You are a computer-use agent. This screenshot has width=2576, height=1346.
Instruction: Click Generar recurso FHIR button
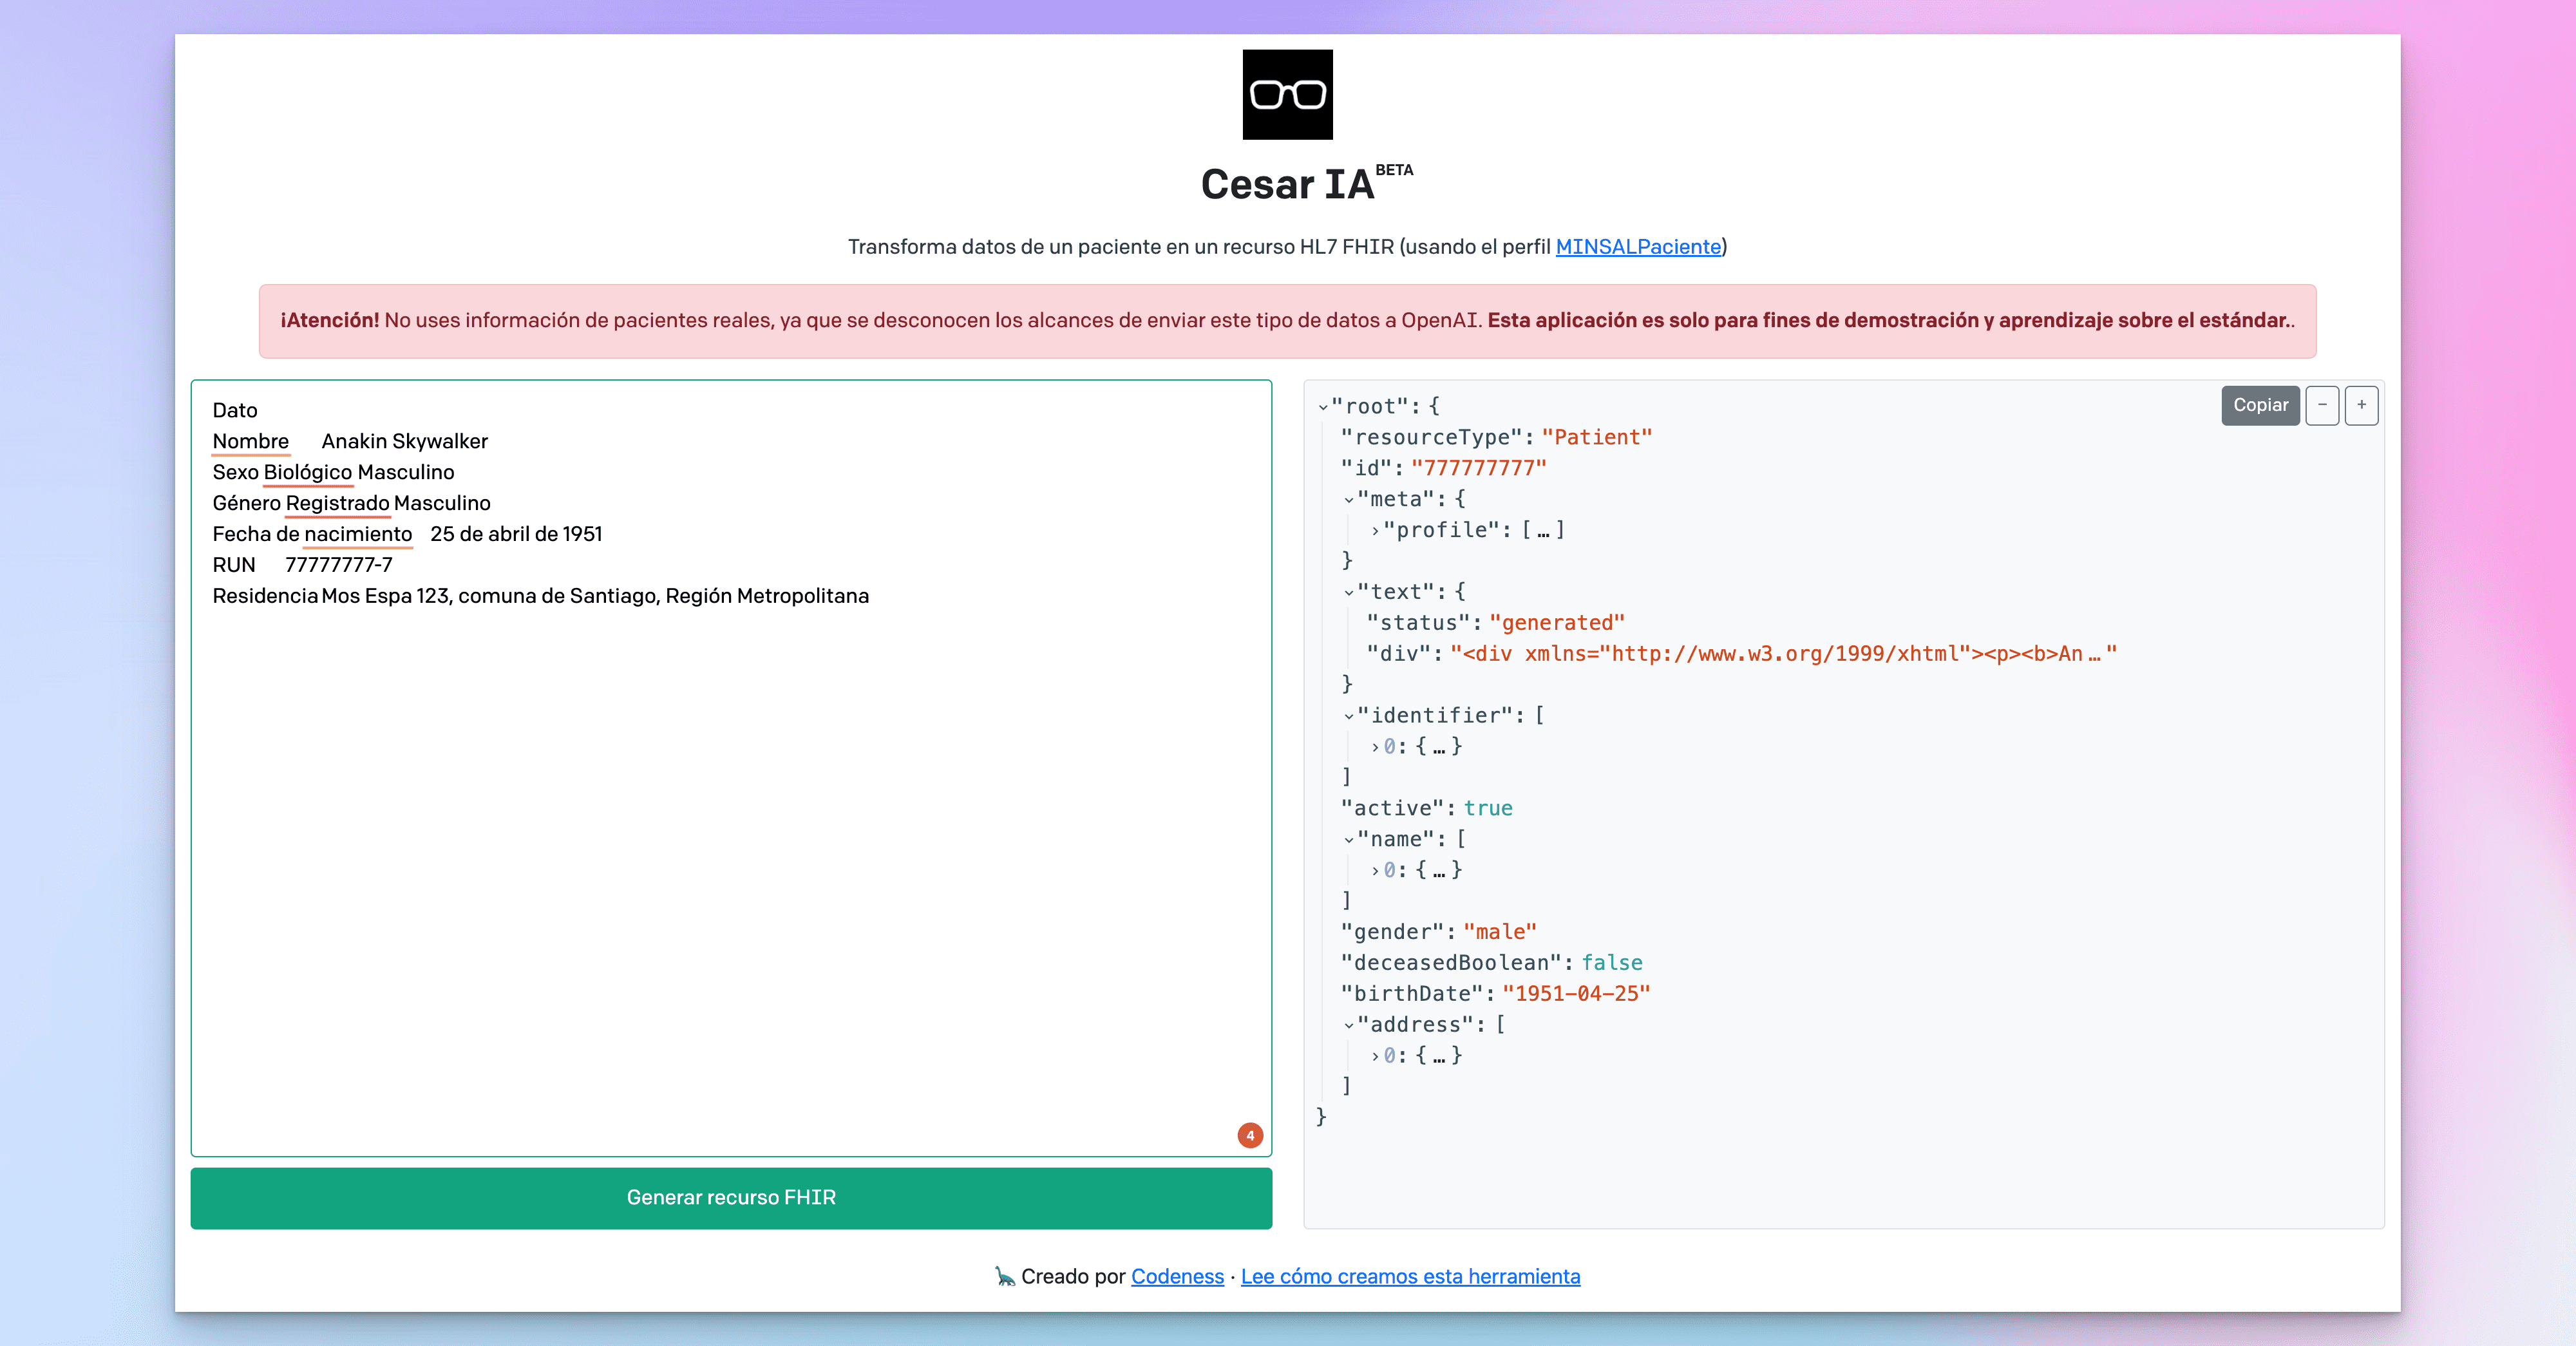(731, 1197)
